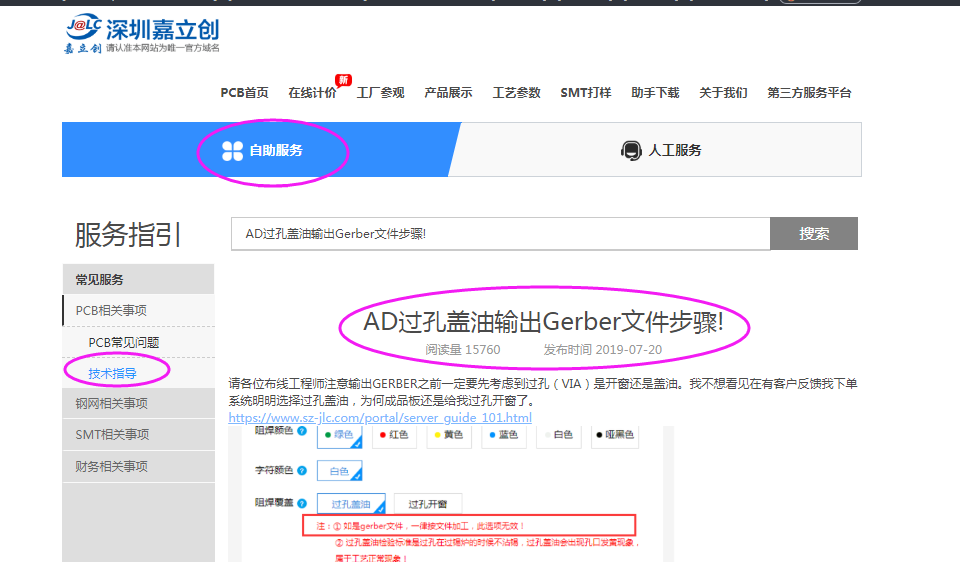Click the 自助服务 four-petal icon

click(x=233, y=151)
